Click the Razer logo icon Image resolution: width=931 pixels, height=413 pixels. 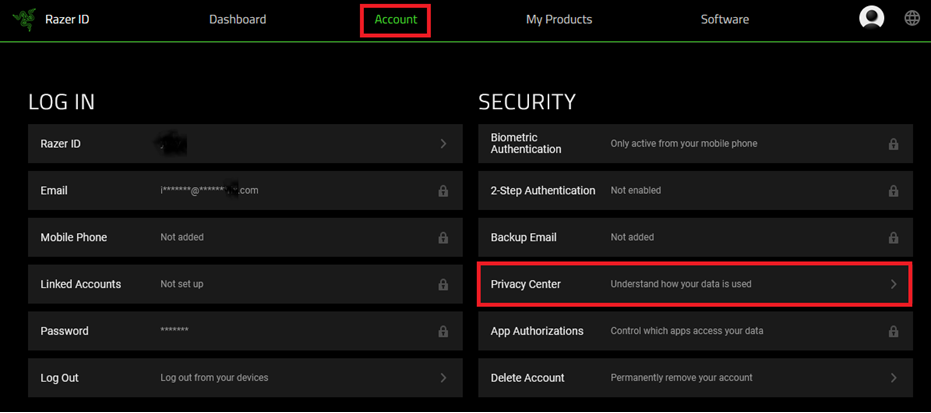point(25,19)
